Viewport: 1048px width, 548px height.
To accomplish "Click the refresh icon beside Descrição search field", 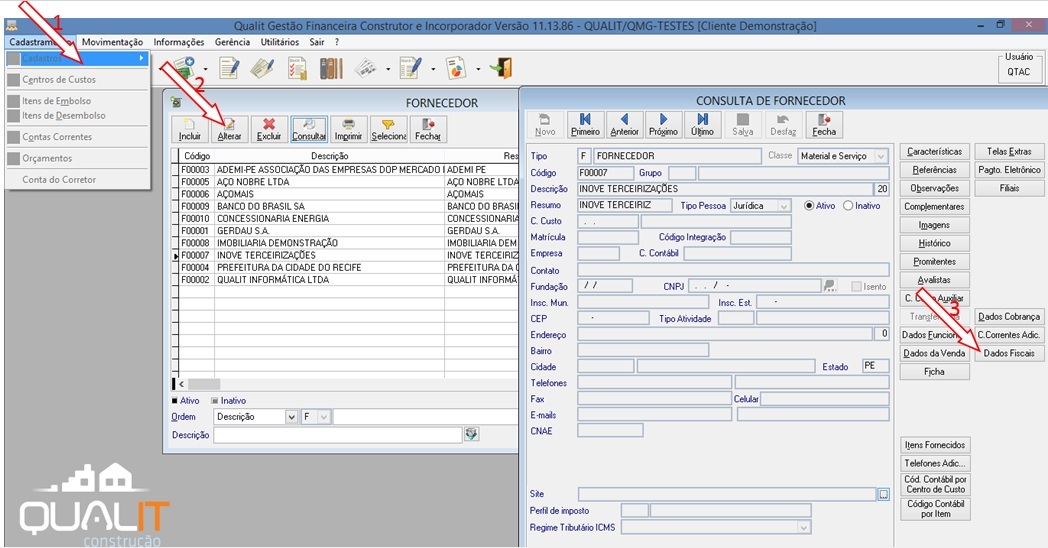I will (x=472, y=434).
